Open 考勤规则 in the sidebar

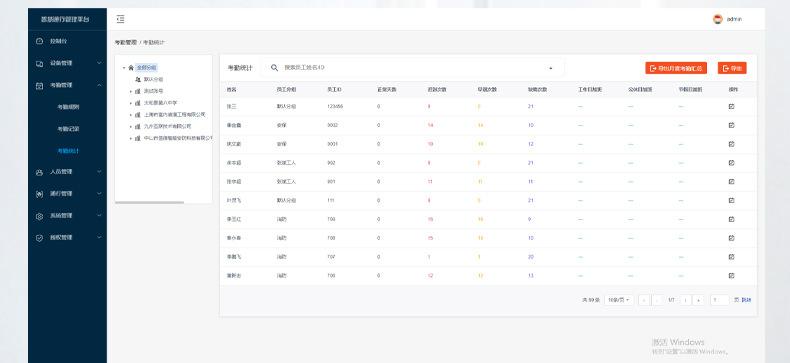68,107
